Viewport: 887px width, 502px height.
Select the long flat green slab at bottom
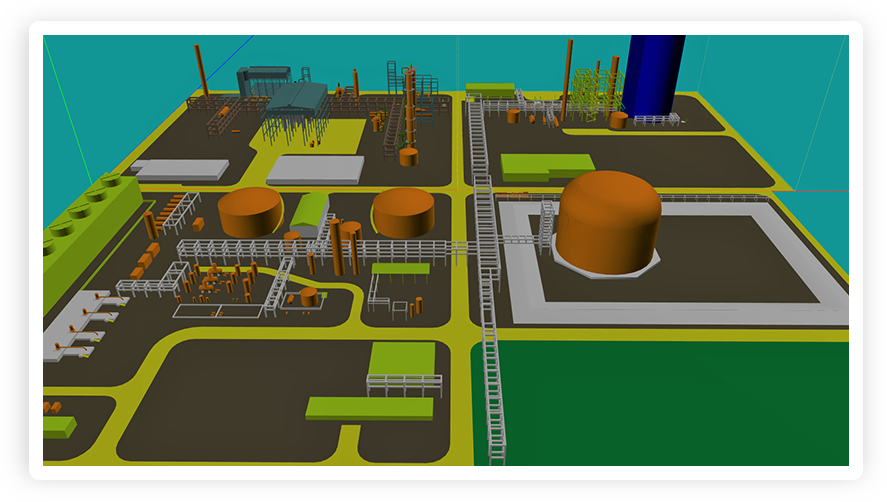(x=369, y=408)
